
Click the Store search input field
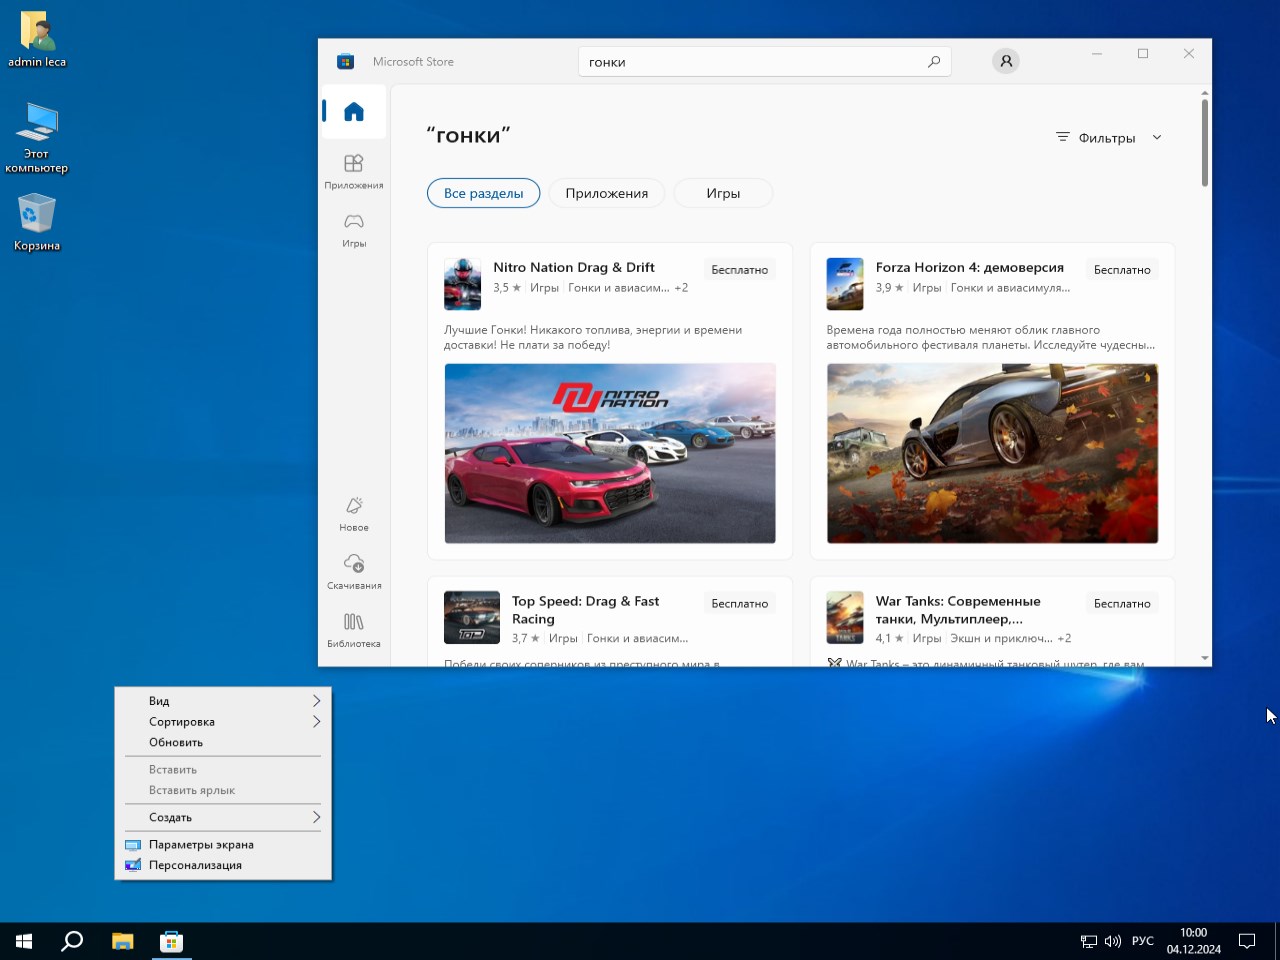[x=750, y=62]
